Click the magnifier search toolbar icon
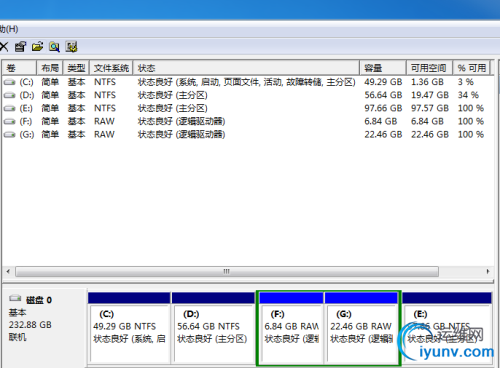The image size is (500, 368). (54, 47)
